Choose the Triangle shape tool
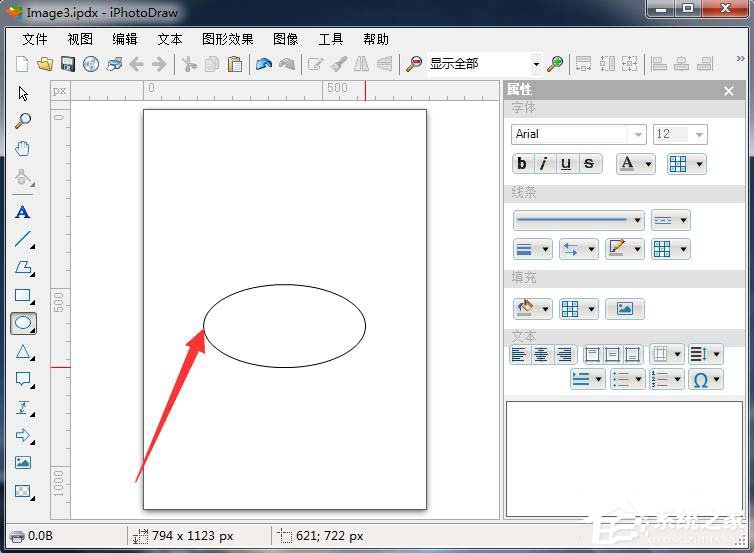Viewport: 754px width, 553px height. pos(23,352)
